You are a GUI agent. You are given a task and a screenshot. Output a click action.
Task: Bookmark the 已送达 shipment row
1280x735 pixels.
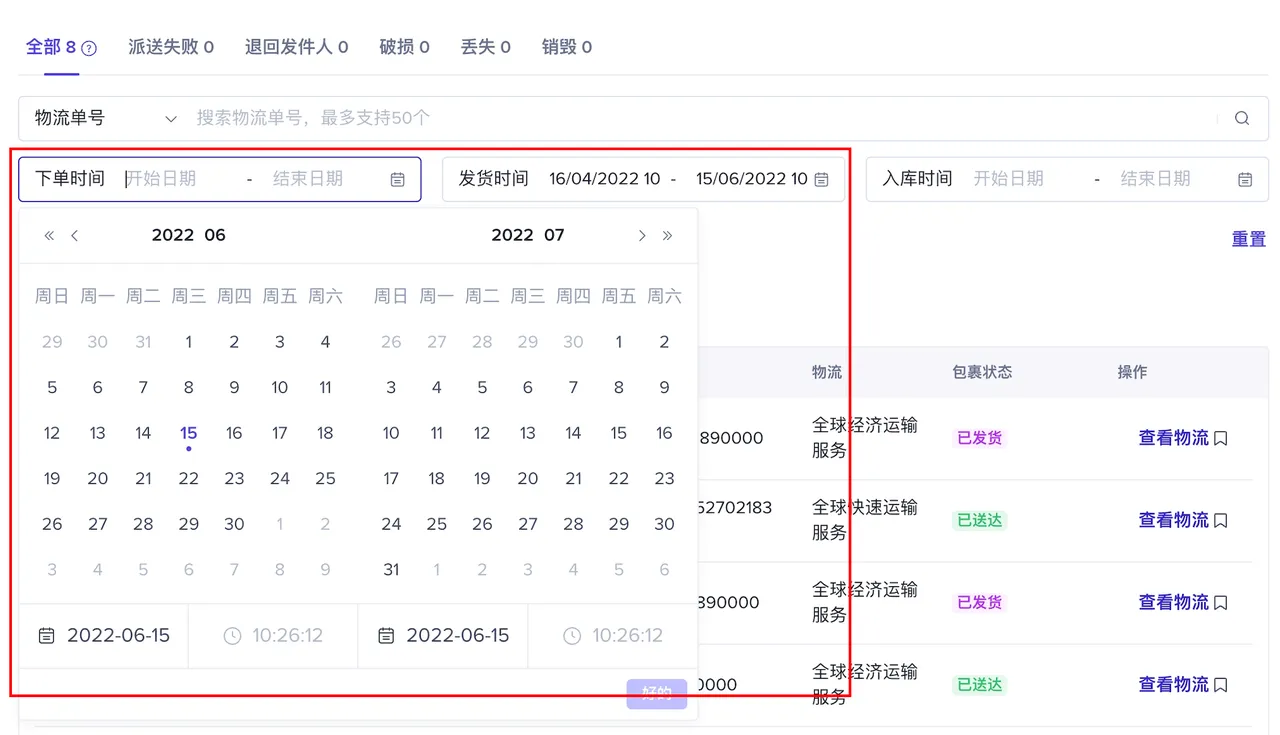pyautogui.click(x=1221, y=519)
